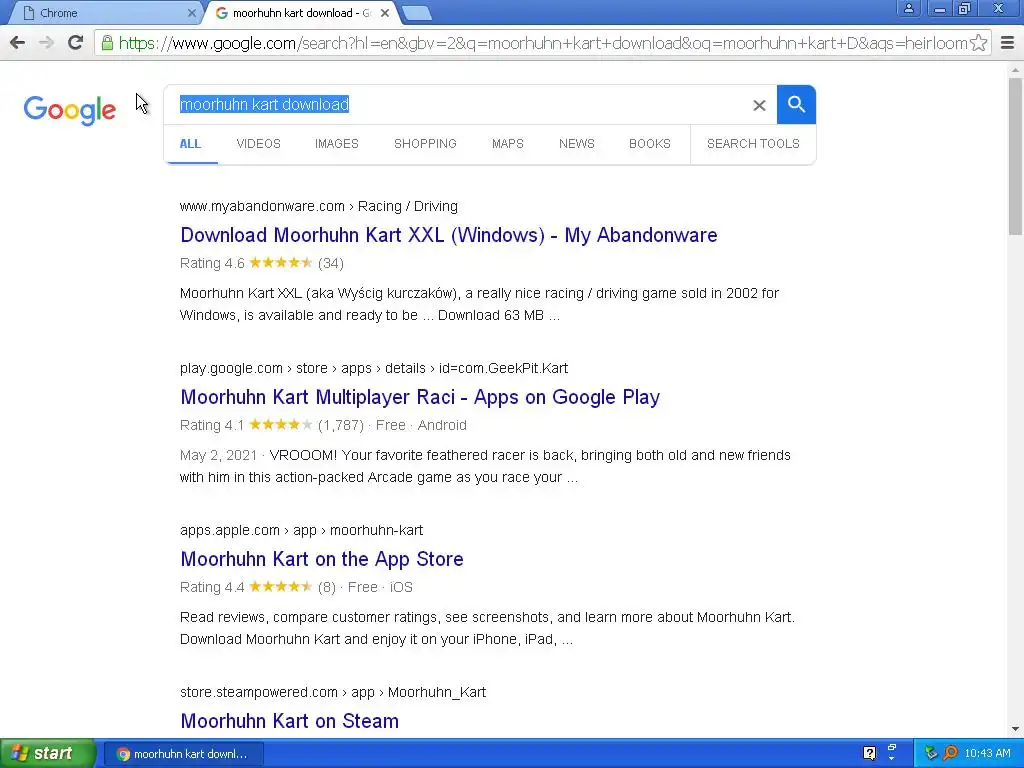The image size is (1024, 768).
Task: Open Download Moorhuhn Kart XXL My Abandonware link
Action: [449, 235]
